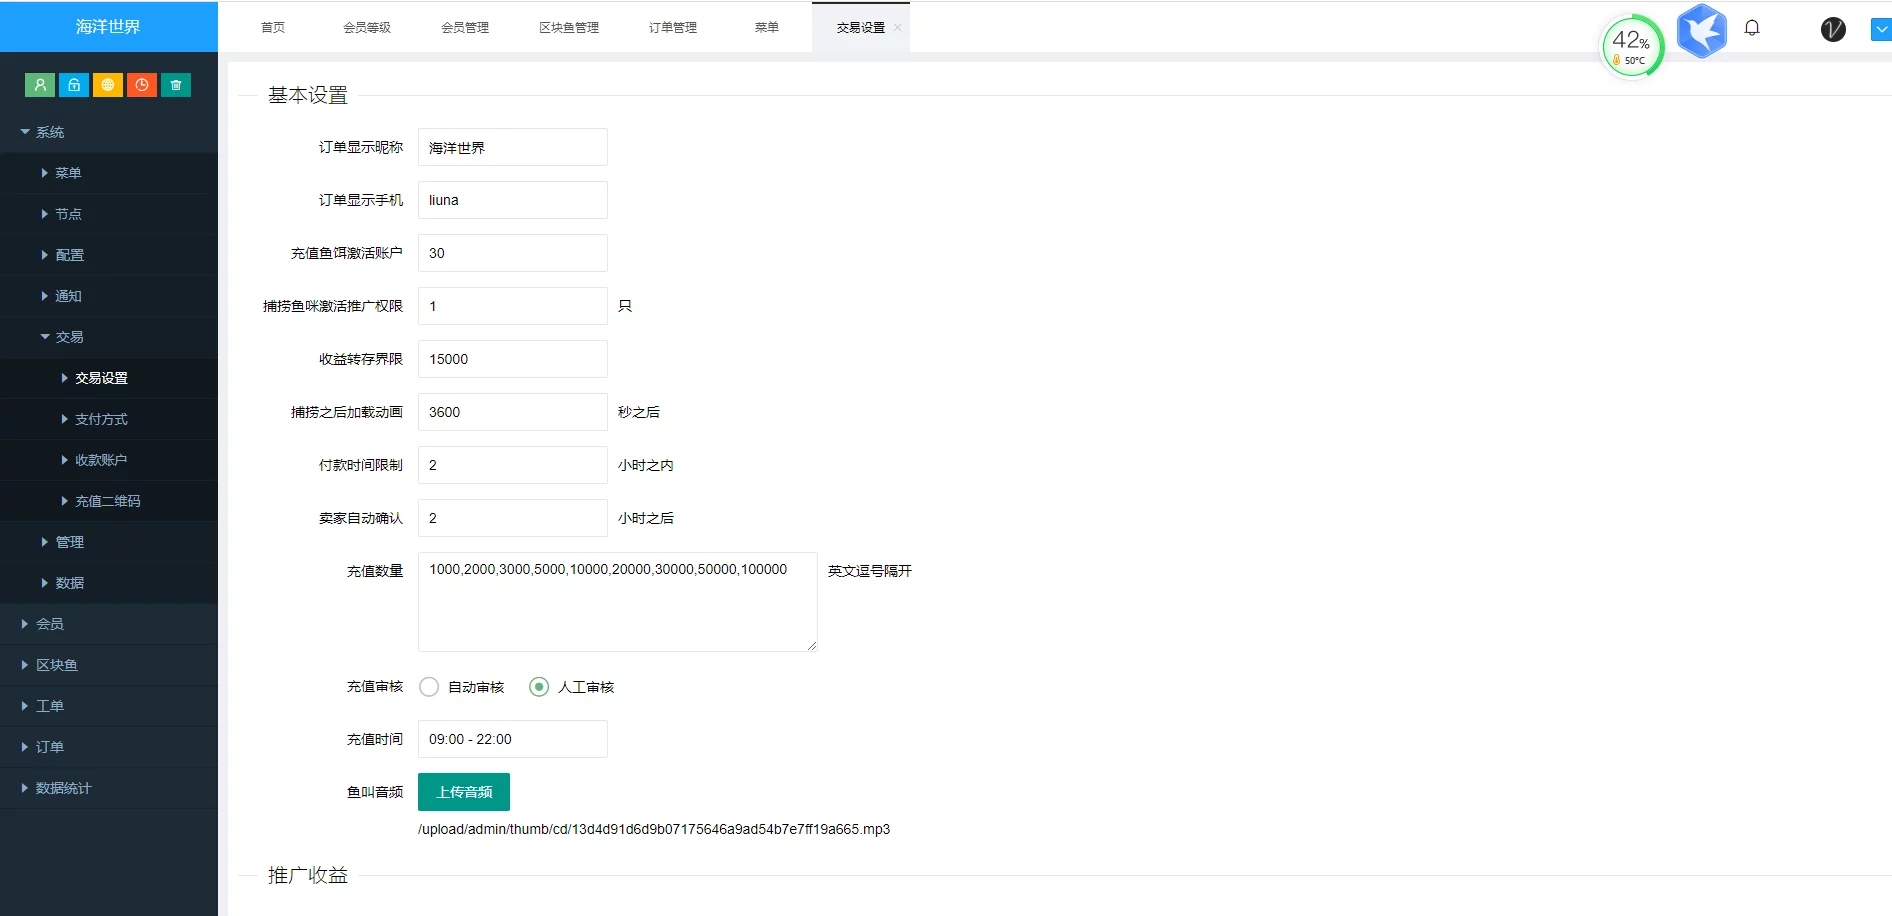Click the 充值时间 input field
The image size is (1892, 916).
[x=512, y=739]
